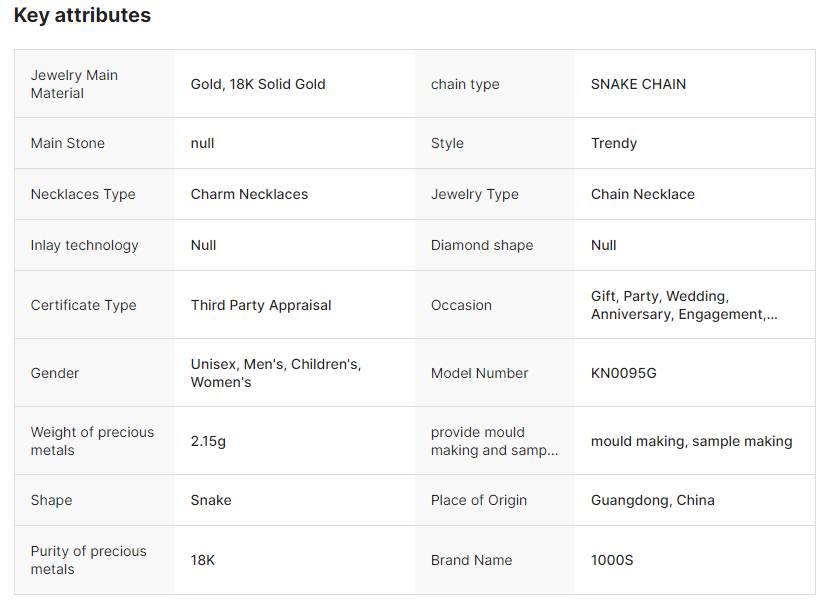
Task: Select the 2.15g weight value
Action: 208,441
